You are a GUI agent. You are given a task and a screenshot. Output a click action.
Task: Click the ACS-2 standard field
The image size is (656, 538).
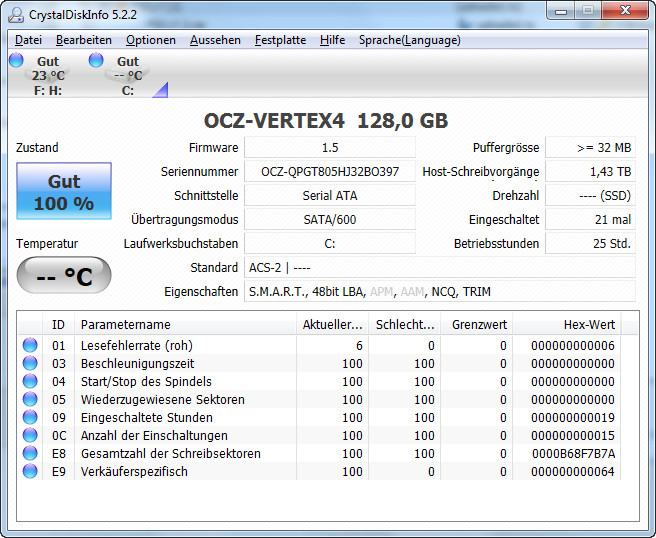pyautogui.click(x=440, y=267)
